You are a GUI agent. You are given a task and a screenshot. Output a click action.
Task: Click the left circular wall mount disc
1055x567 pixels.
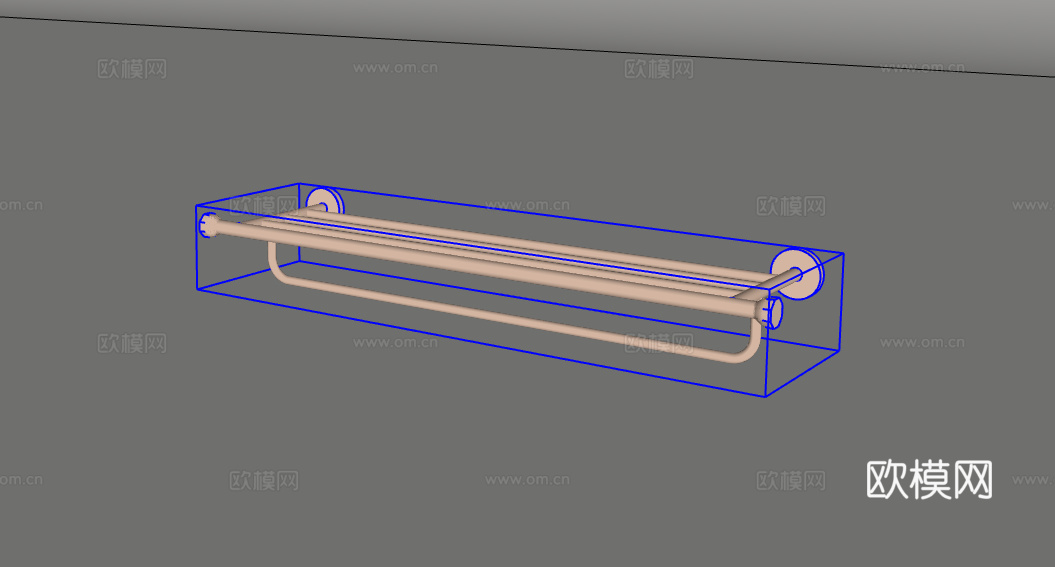click(x=325, y=202)
